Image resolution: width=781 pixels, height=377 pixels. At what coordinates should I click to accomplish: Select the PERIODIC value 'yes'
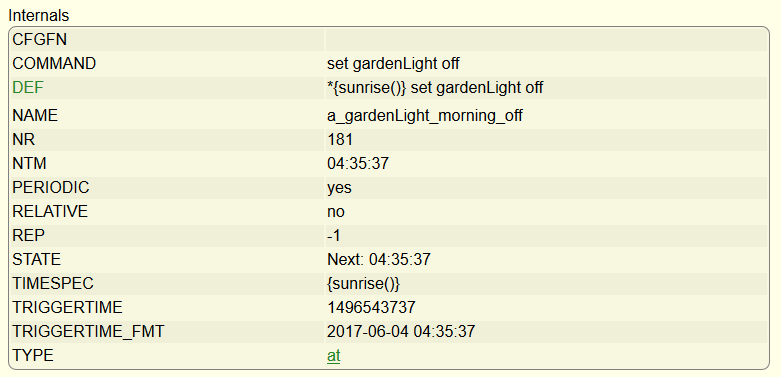(x=339, y=188)
